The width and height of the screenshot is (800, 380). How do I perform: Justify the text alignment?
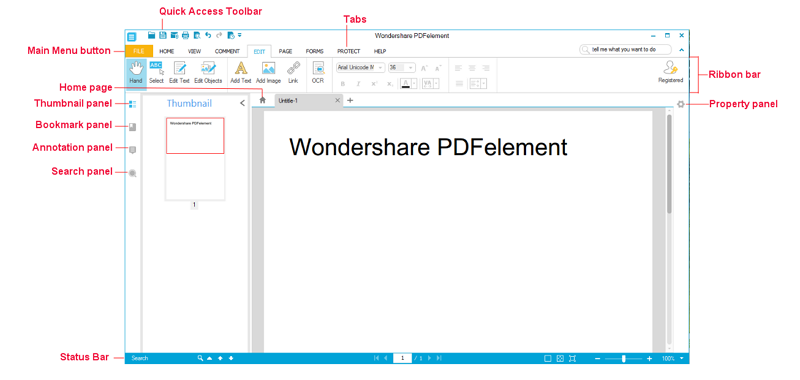click(459, 84)
